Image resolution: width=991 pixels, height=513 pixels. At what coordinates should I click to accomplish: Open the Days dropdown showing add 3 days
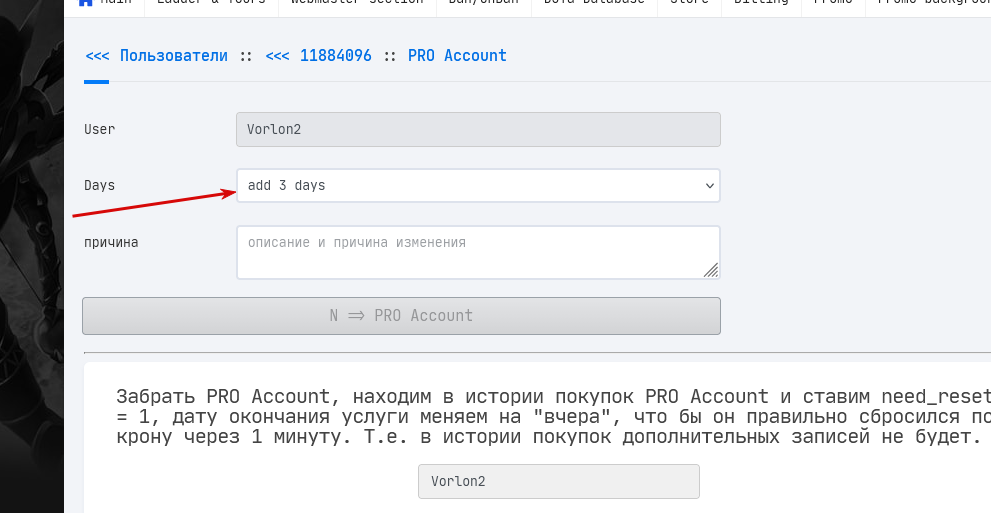(x=470, y=185)
